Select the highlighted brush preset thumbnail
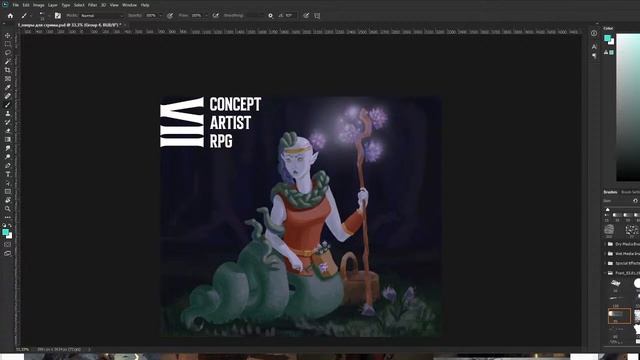 619,316
